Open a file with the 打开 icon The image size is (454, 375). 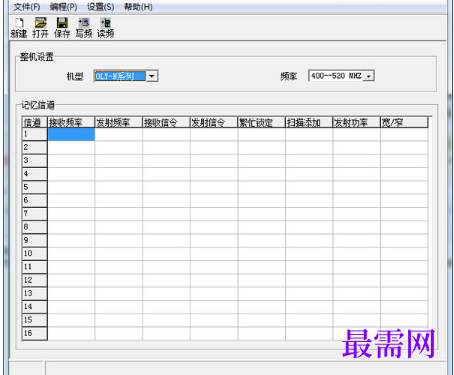click(x=40, y=28)
